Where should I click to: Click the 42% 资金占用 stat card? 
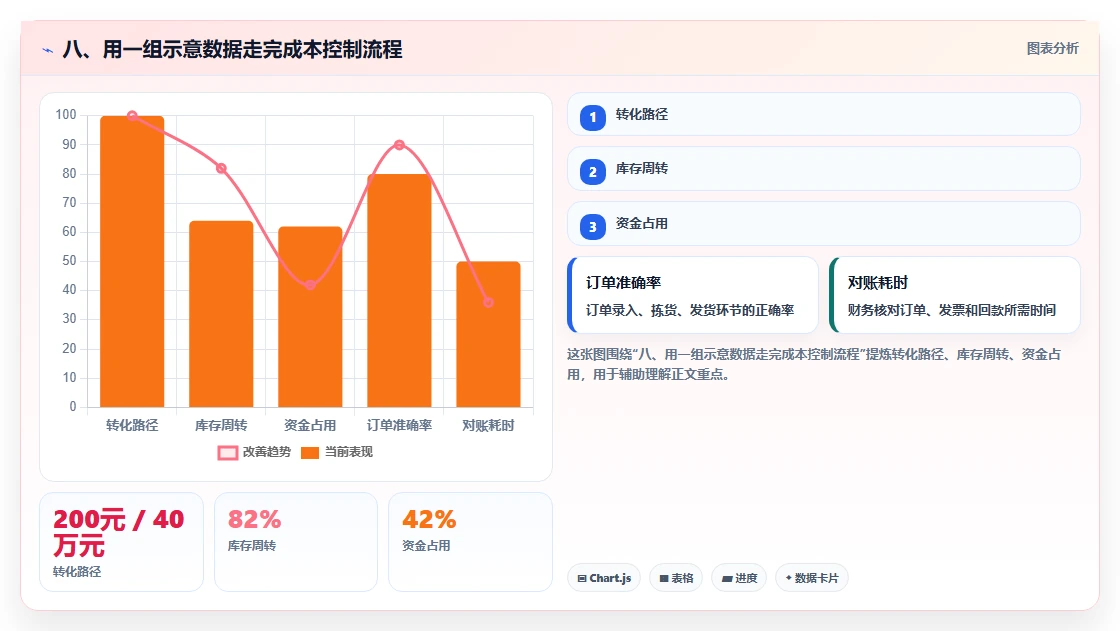tap(470, 542)
